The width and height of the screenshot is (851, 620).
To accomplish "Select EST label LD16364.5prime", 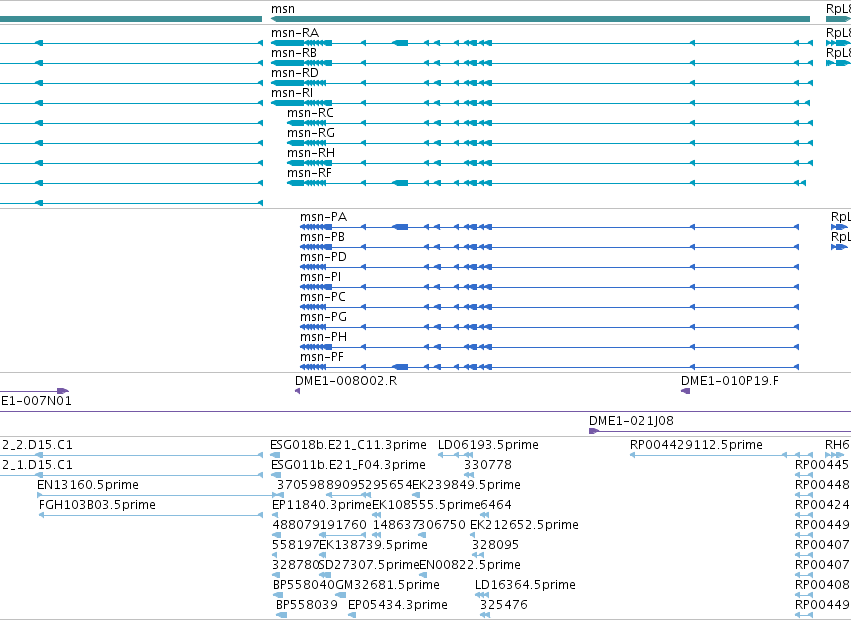I will 525,586.
